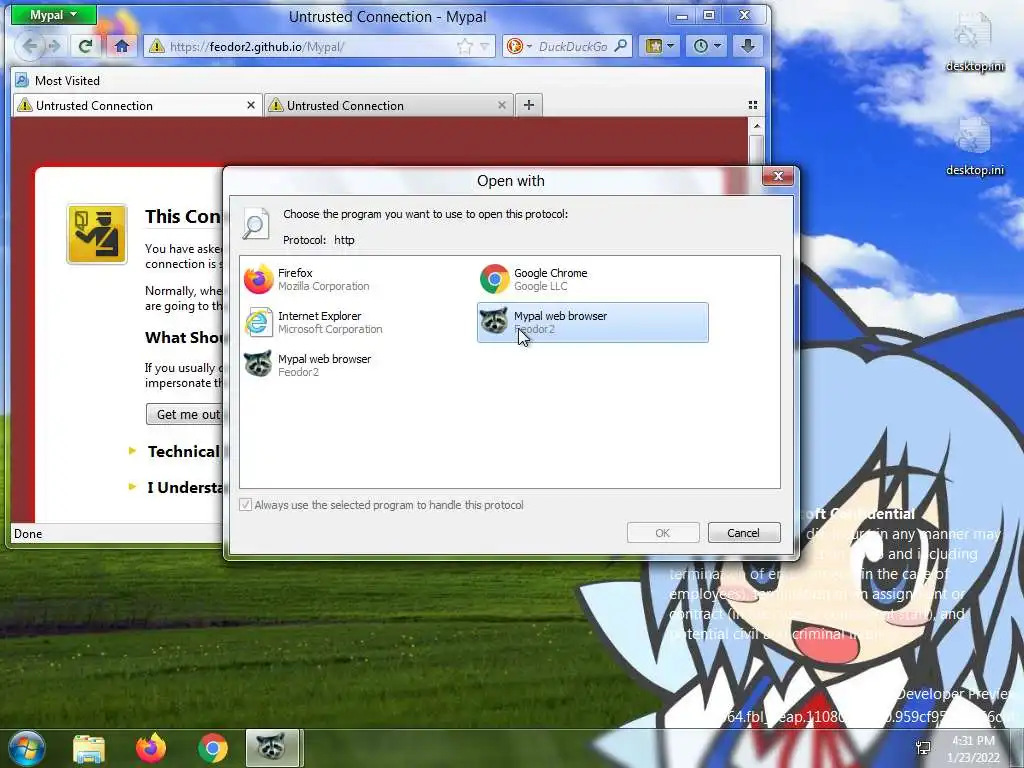Close the Open with dialog via X

(x=778, y=176)
